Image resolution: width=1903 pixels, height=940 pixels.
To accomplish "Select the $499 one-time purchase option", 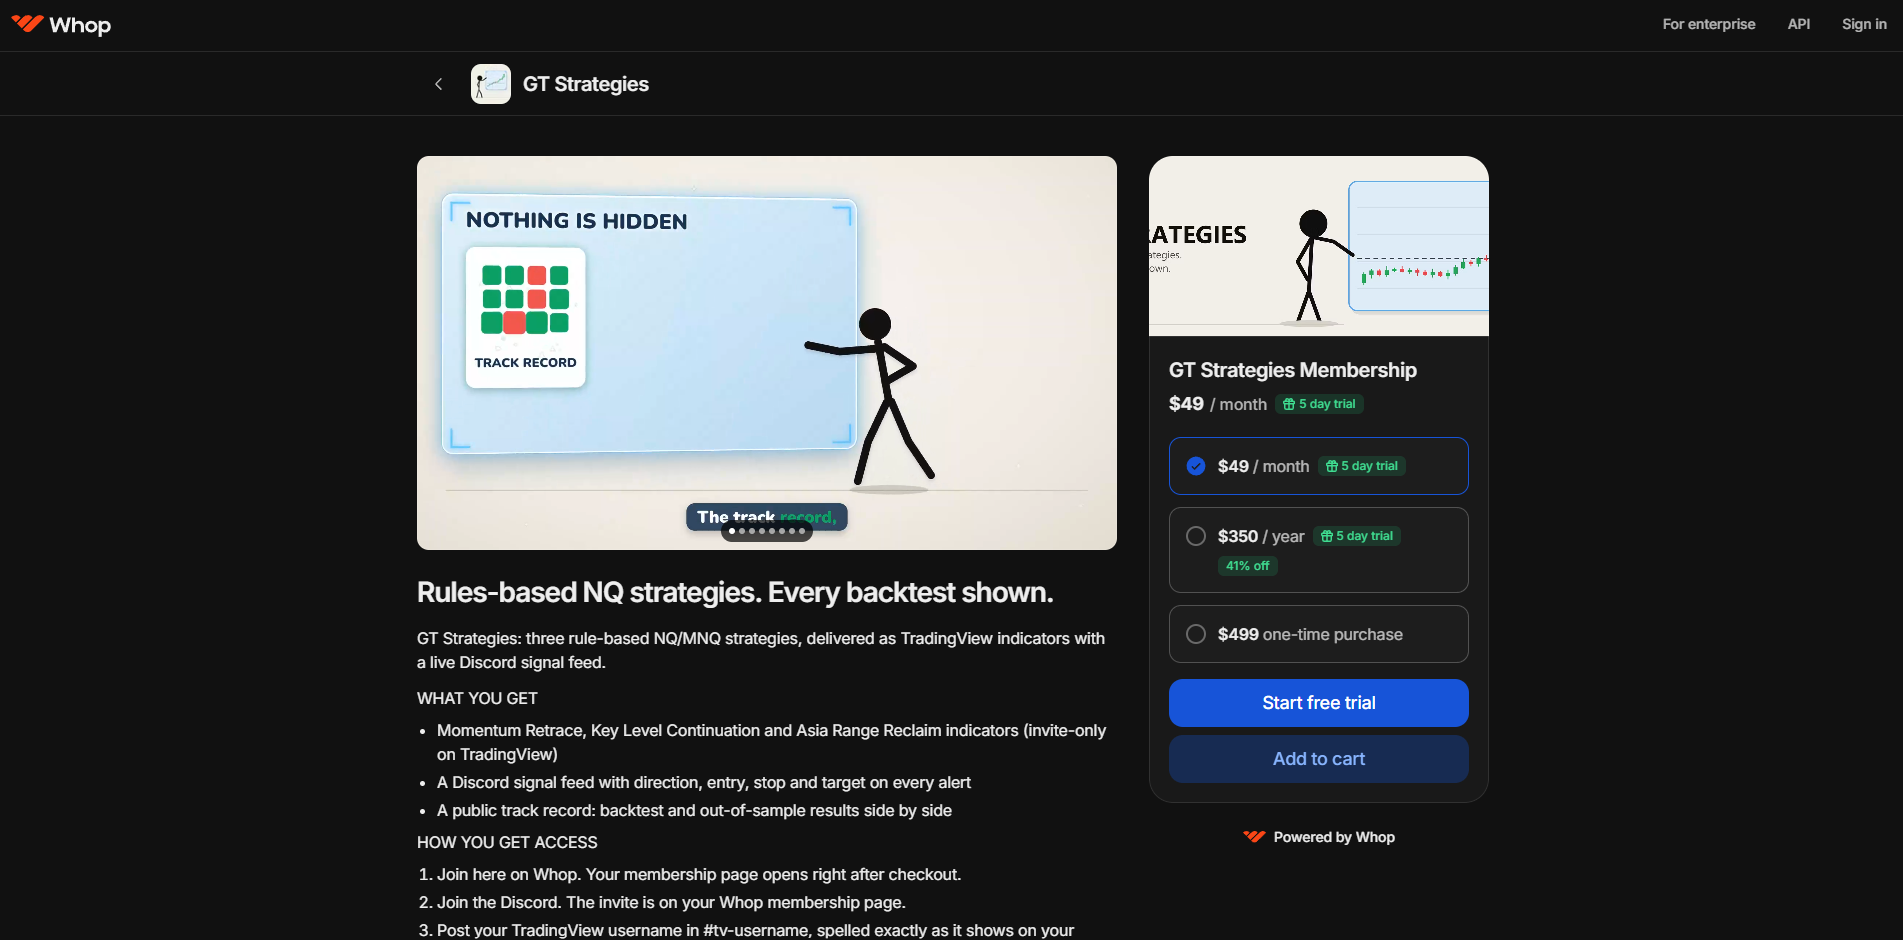I will [x=1318, y=634].
